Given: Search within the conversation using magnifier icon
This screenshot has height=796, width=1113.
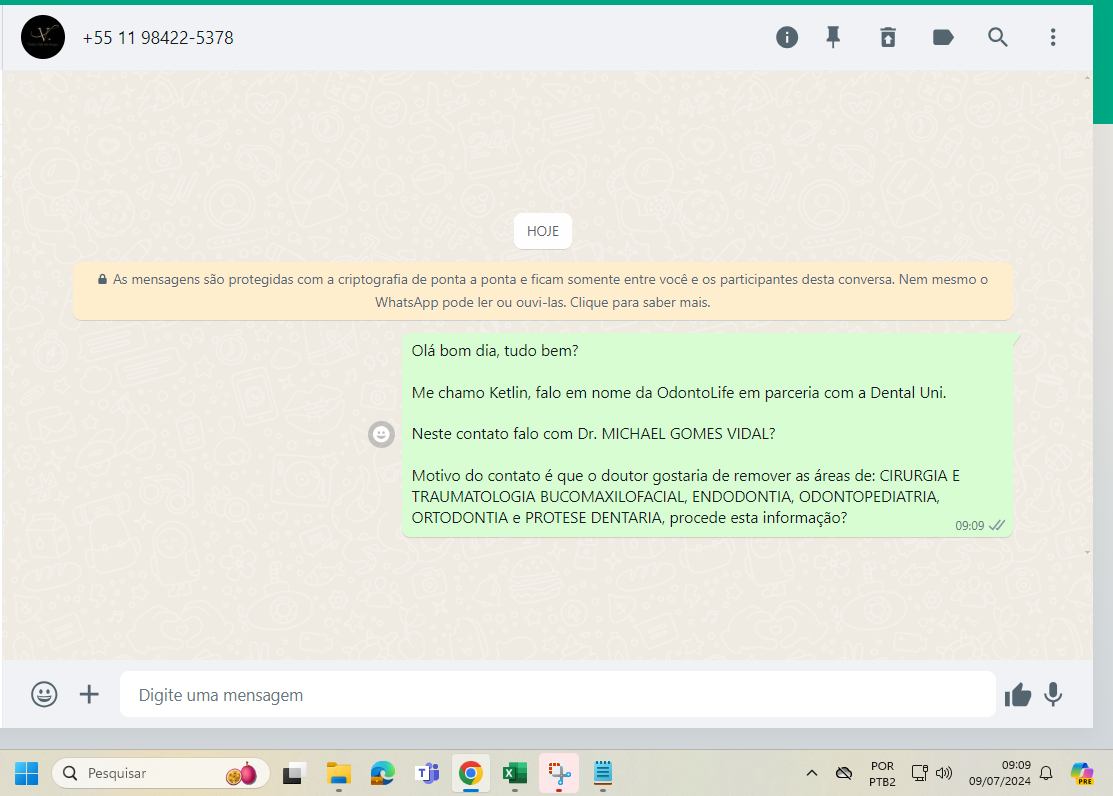Looking at the screenshot, I should [x=998, y=37].
